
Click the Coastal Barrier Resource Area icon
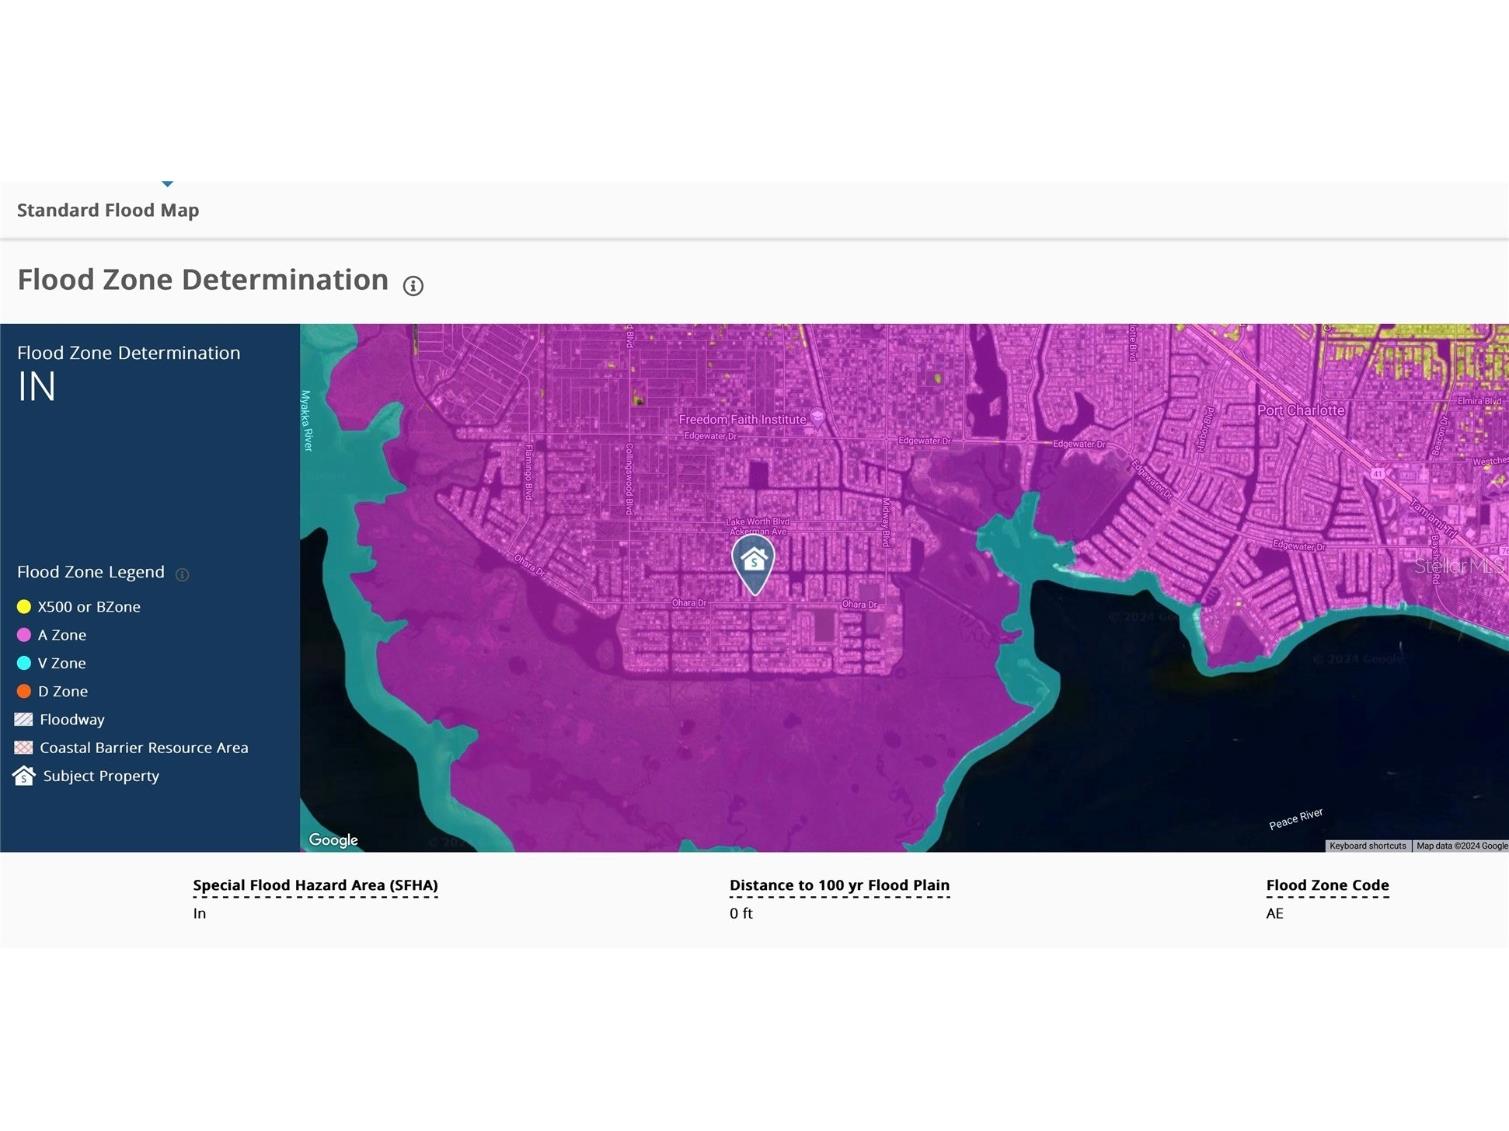(24, 747)
